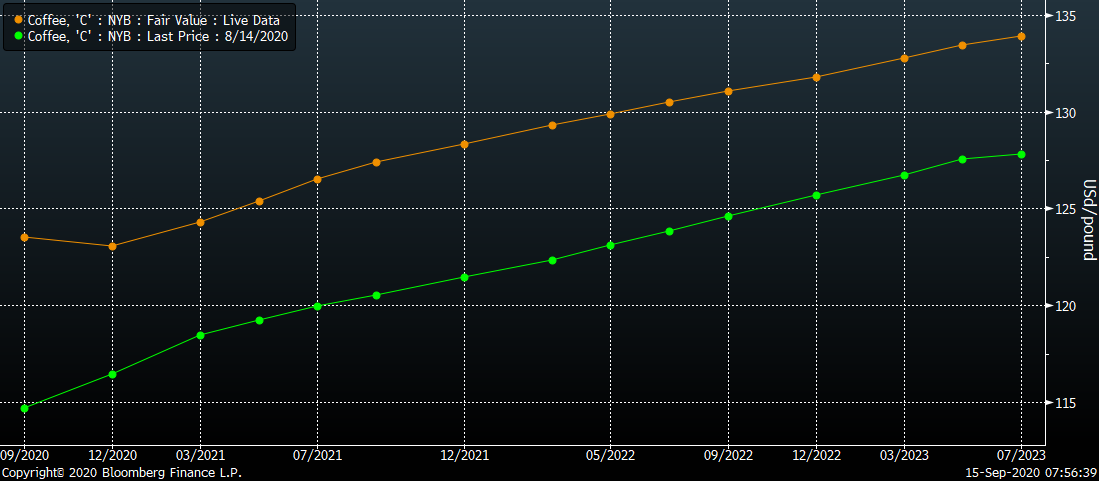Click the orange data point at 03/2023
1099x481 pixels.
coord(904,58)
